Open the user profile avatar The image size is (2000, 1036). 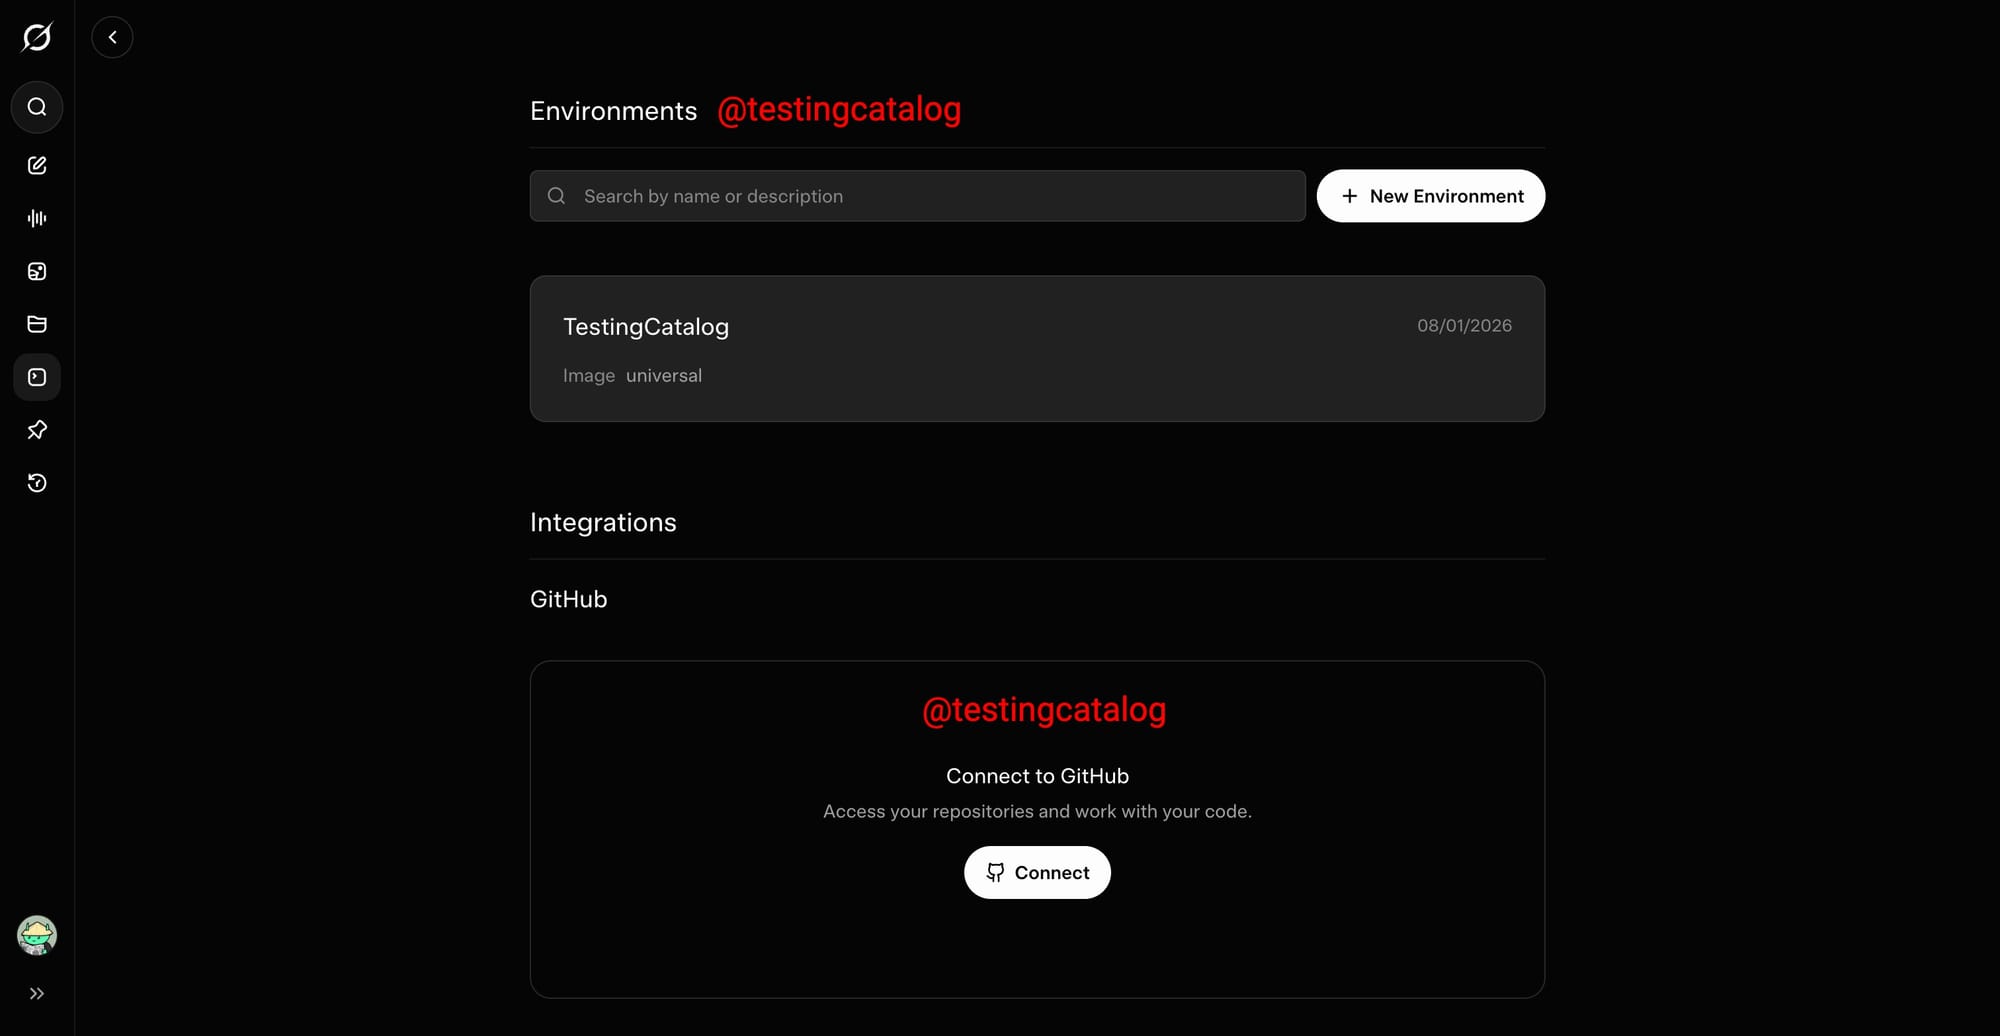[37, 935]
